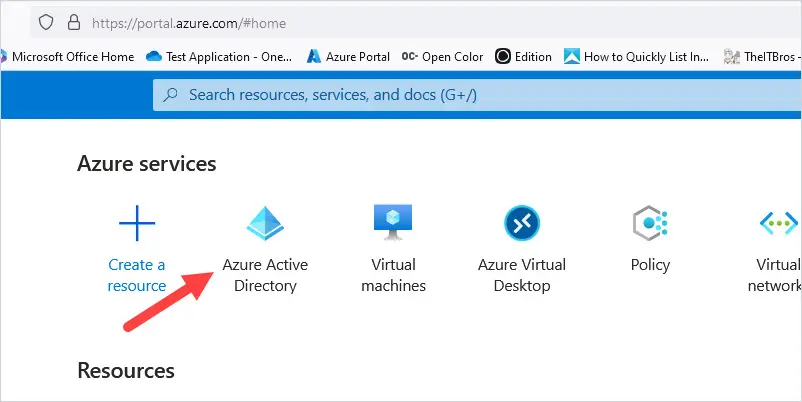Open the Policy hexagon icon

650,223
